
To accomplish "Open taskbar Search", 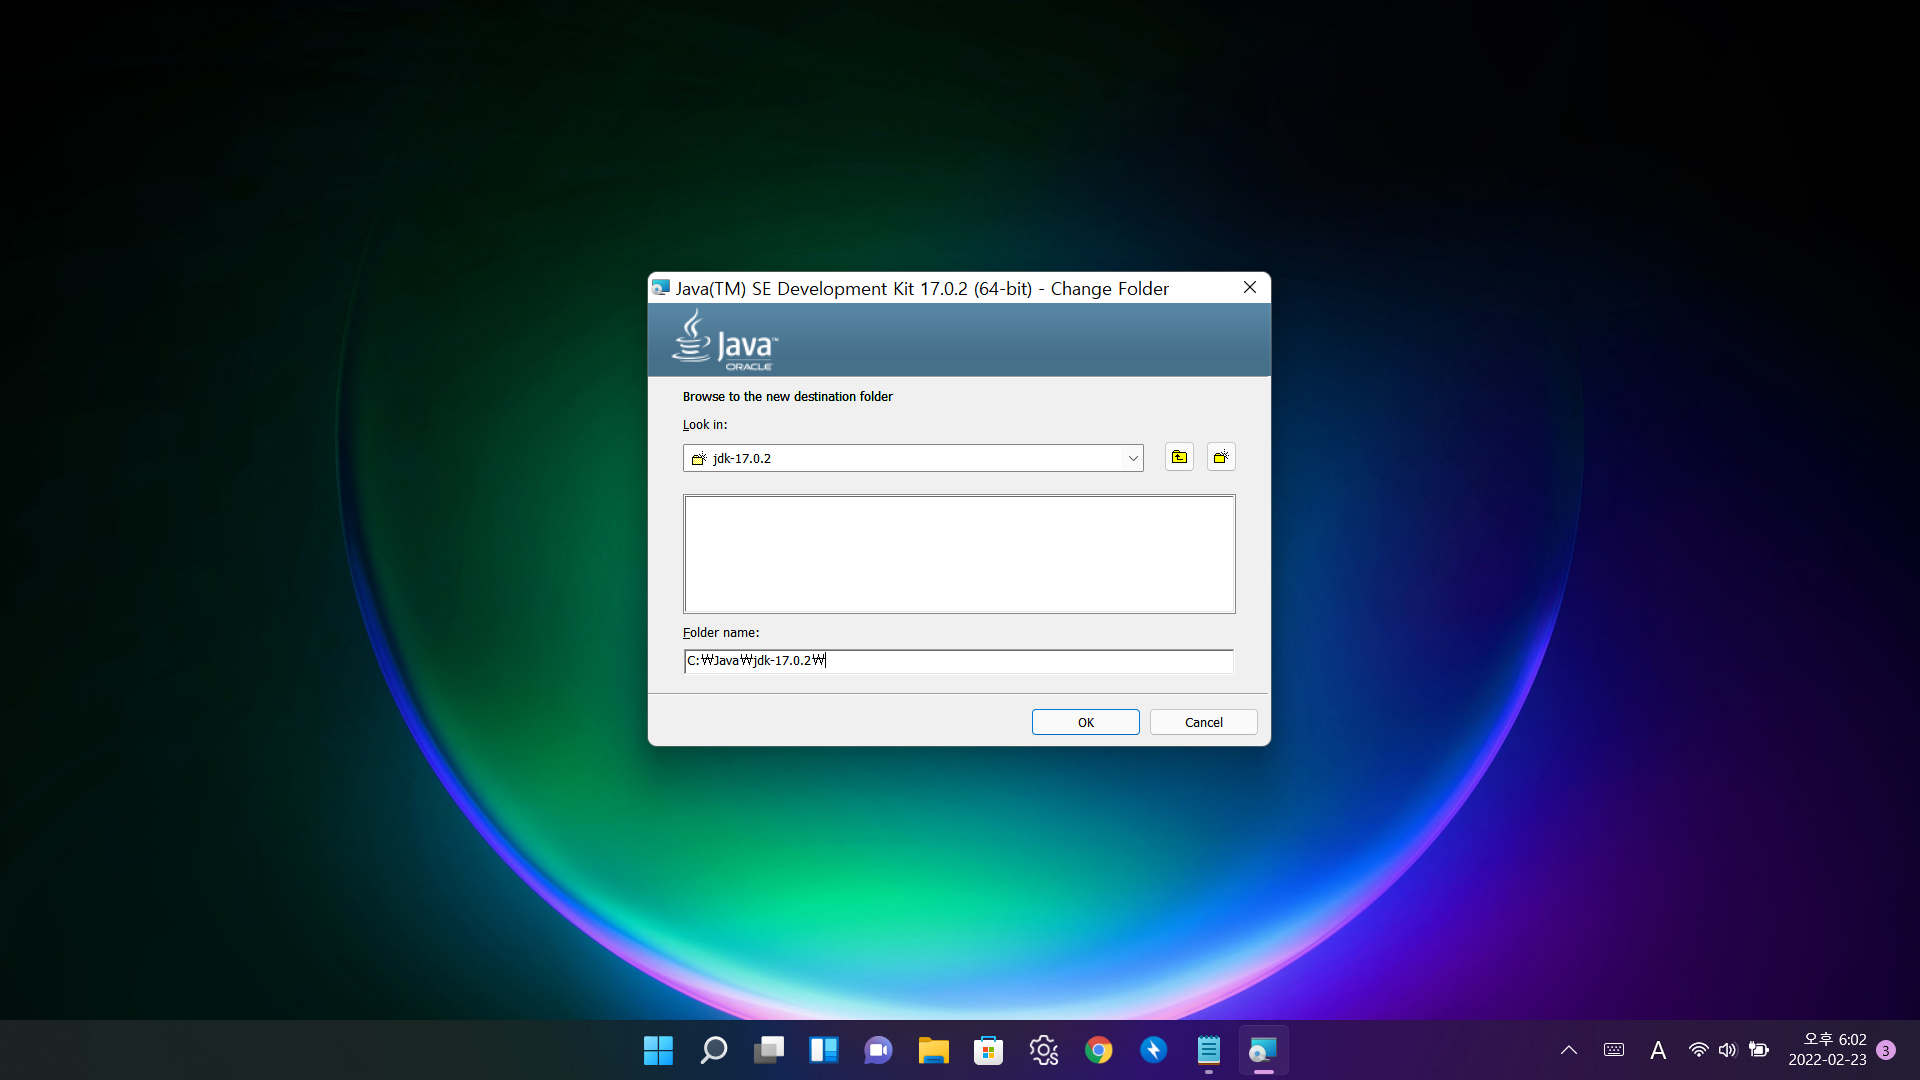I will 713,1050.
